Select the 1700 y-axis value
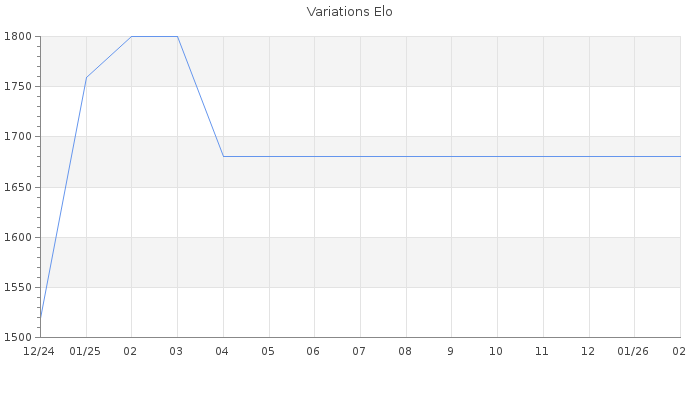 point(19,137)
